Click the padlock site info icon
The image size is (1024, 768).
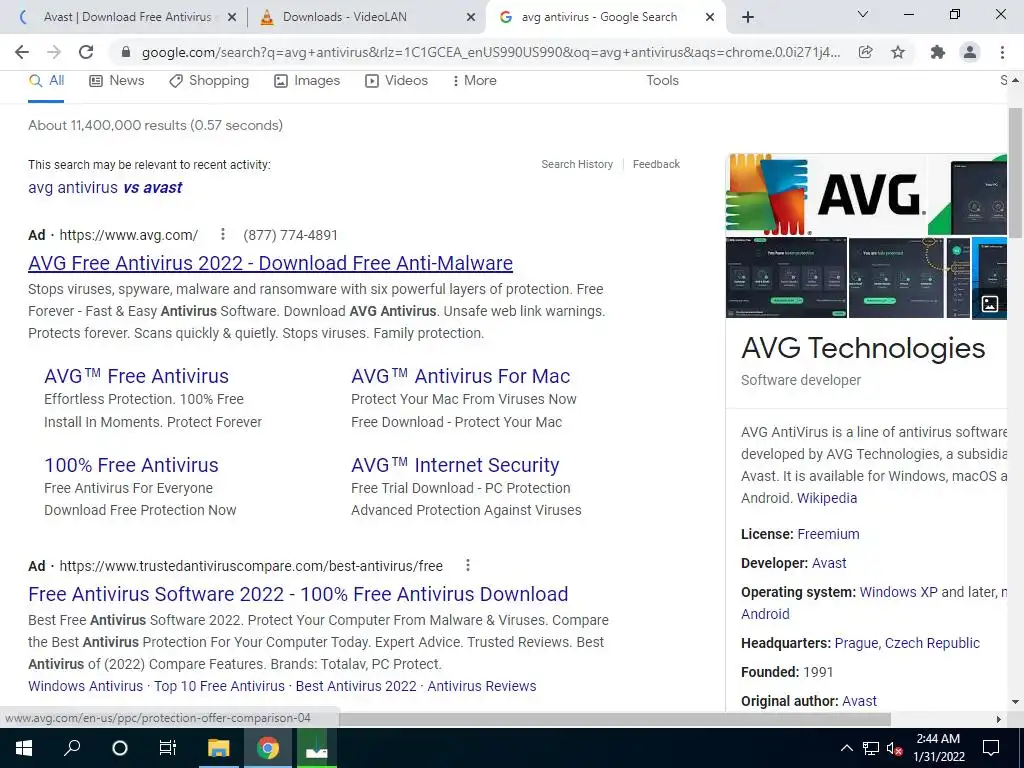click(x=126, y=52)
